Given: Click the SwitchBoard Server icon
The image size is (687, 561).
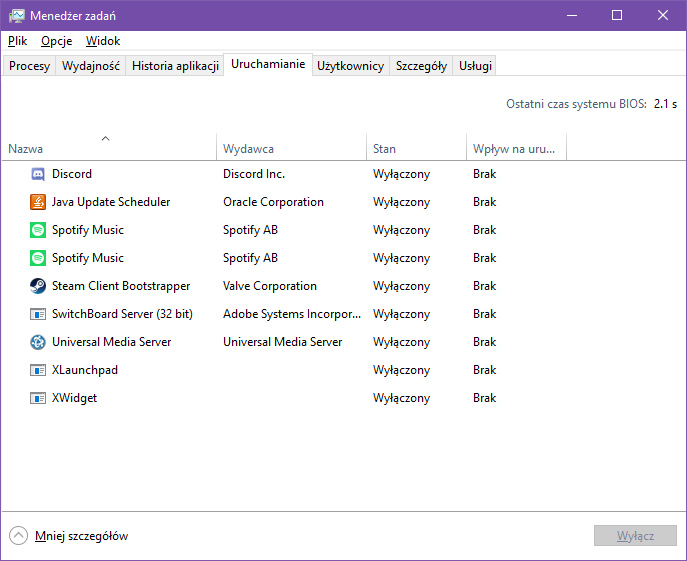Looking at the screenshot, I should (38, 314).
